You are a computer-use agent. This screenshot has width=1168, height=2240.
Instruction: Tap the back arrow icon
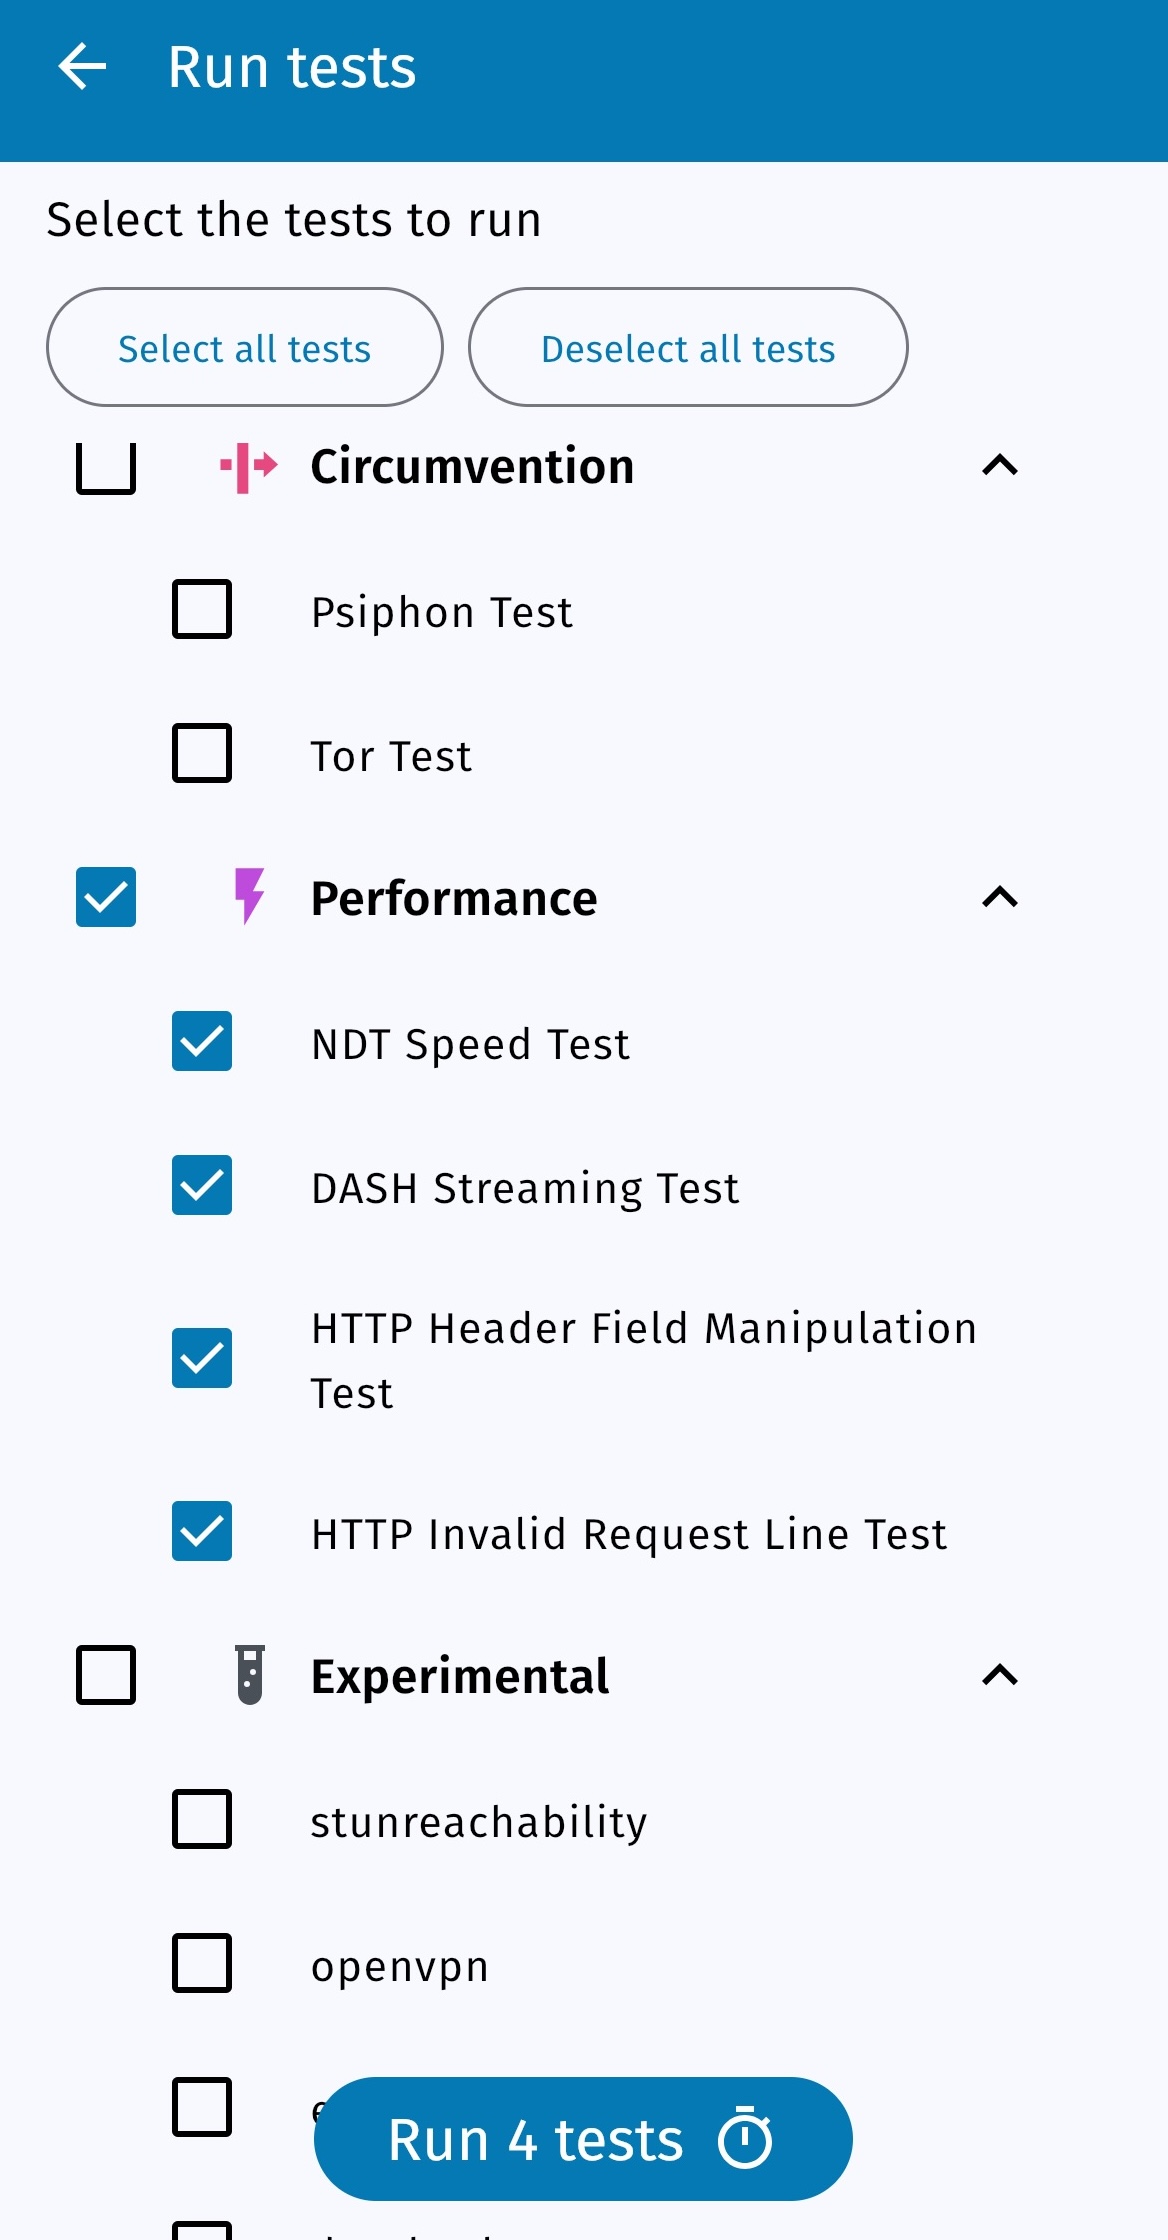[x=82, y=68]
